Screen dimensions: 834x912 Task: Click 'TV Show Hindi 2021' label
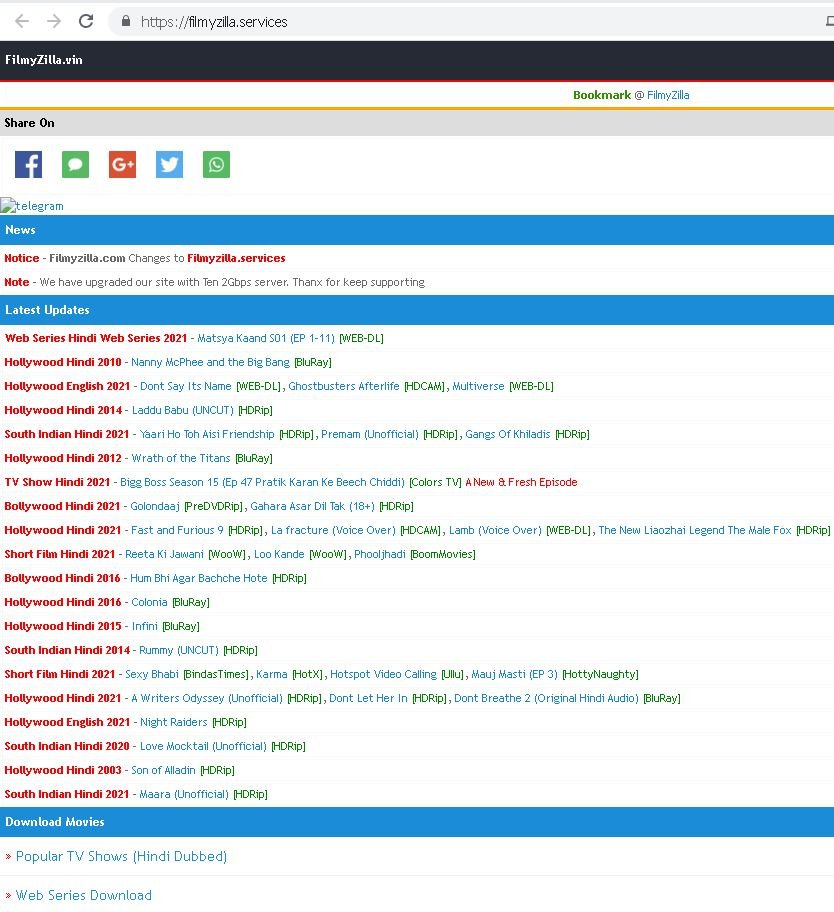(57, 482)
